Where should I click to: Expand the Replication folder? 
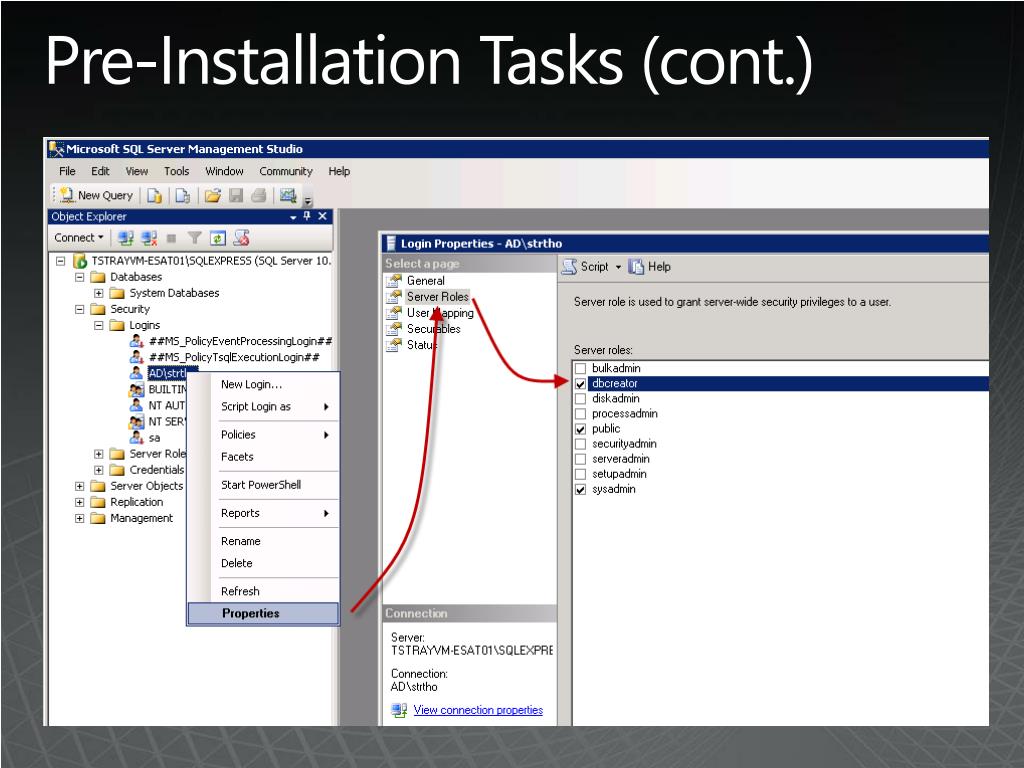pyautogui.click(x=80, y=502)
